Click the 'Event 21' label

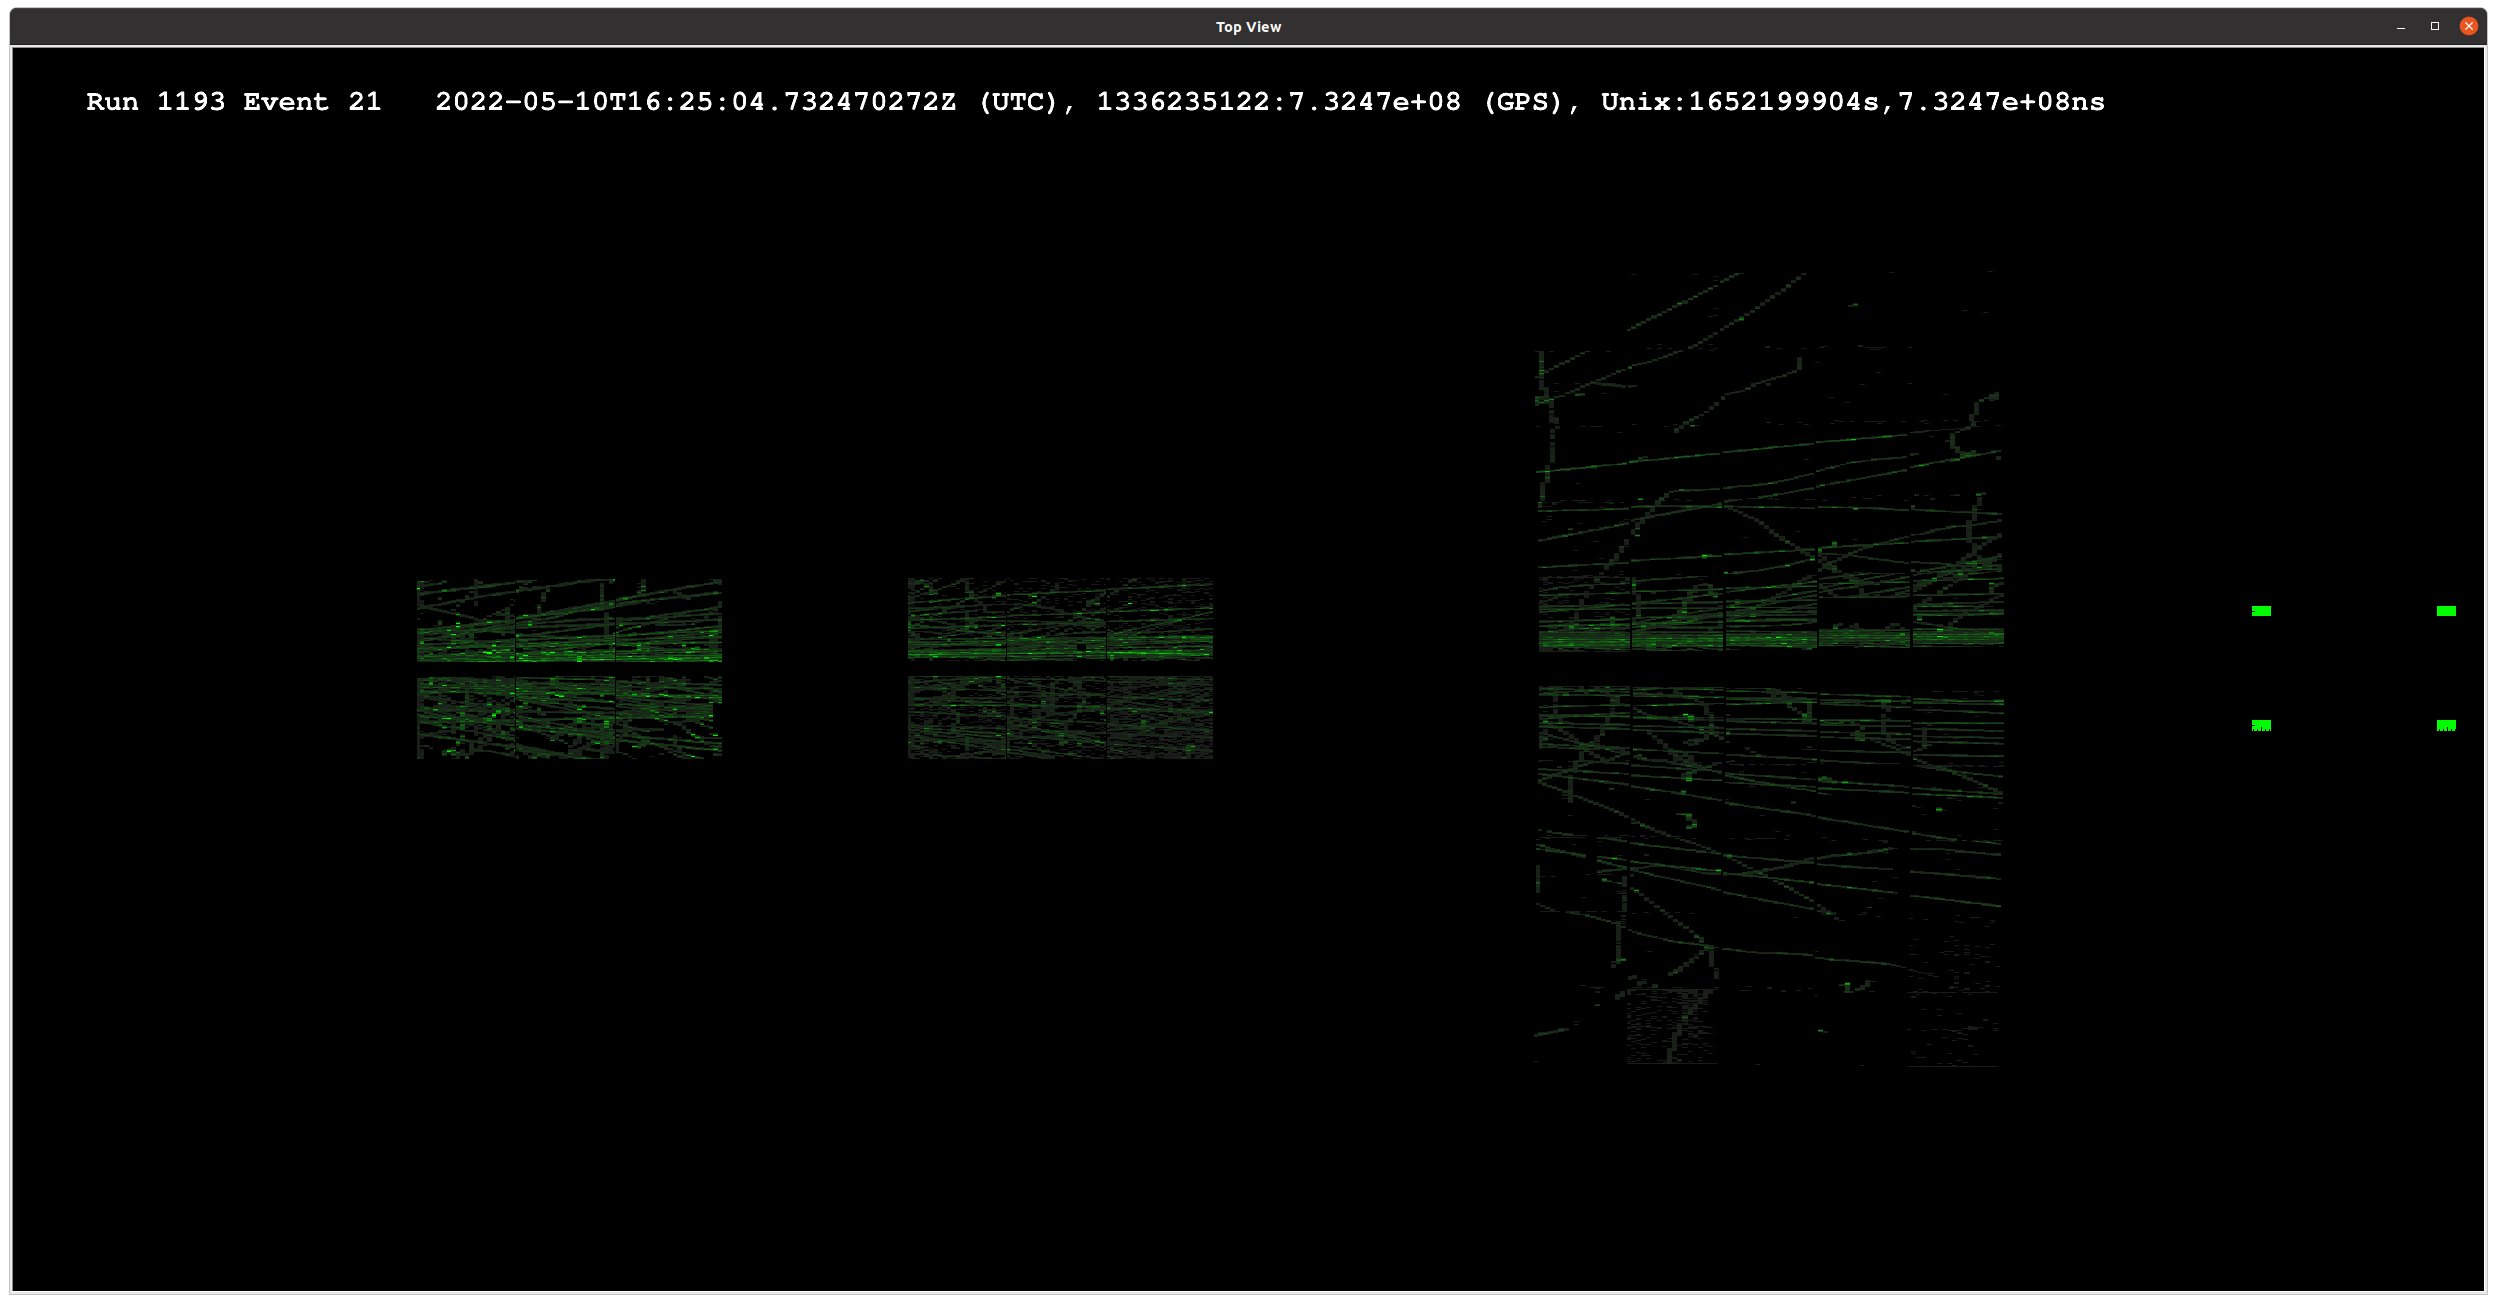pyautogui.click(x=311, y=102)
